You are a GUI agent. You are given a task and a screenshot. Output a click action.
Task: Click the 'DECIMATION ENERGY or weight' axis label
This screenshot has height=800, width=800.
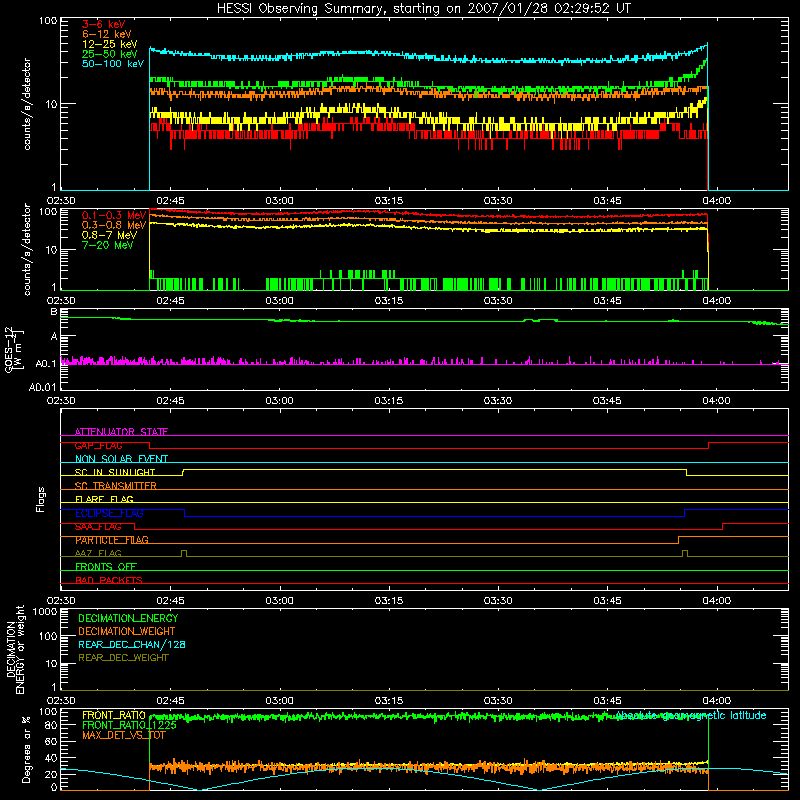click(x=15, y=649)
